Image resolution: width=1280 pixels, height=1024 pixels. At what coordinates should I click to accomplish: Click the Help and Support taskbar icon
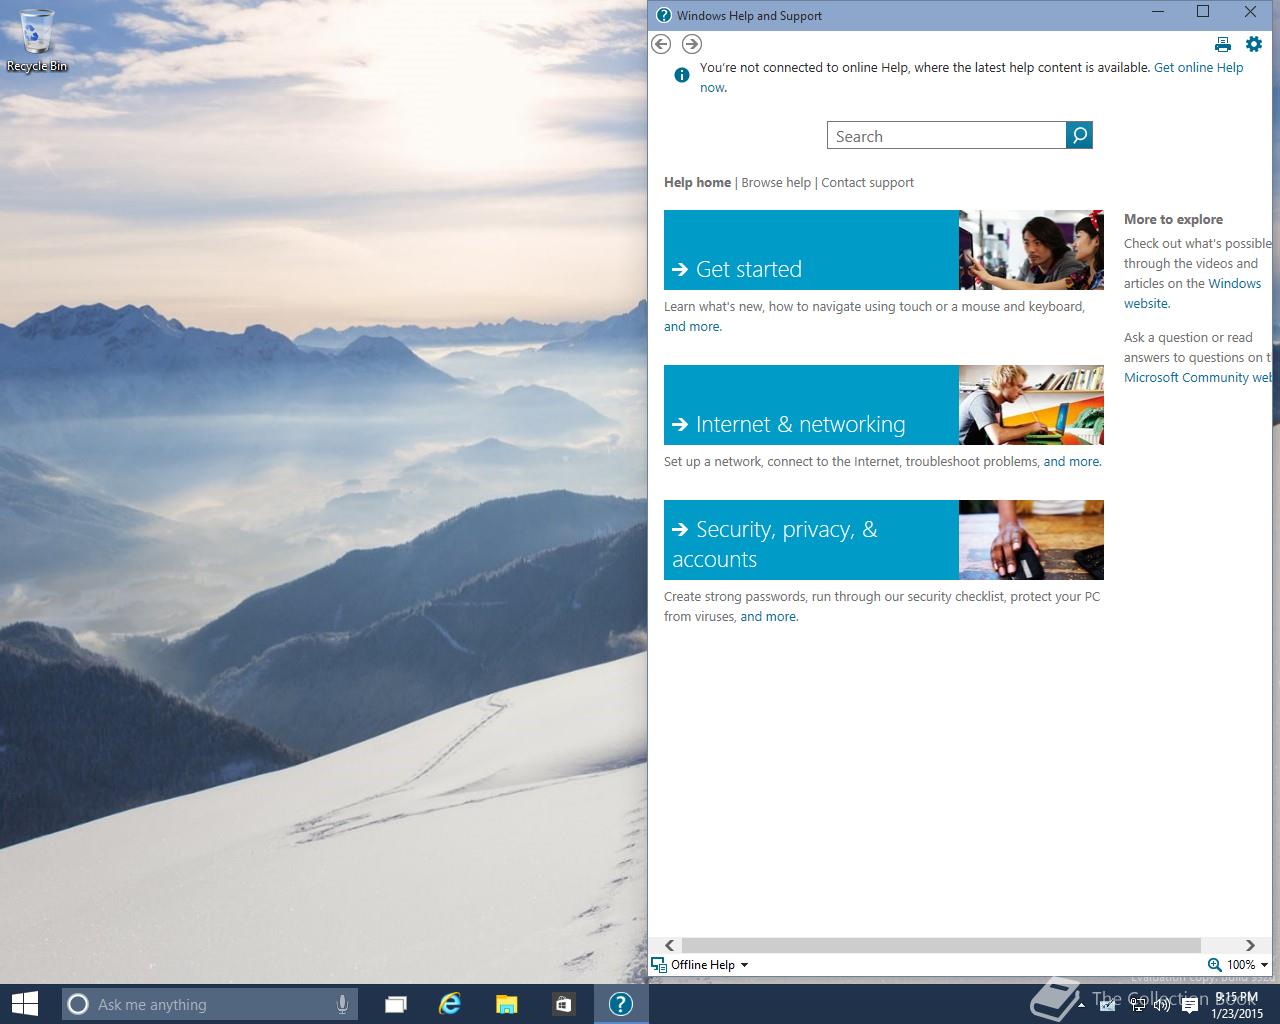(x=621, y=1004)
